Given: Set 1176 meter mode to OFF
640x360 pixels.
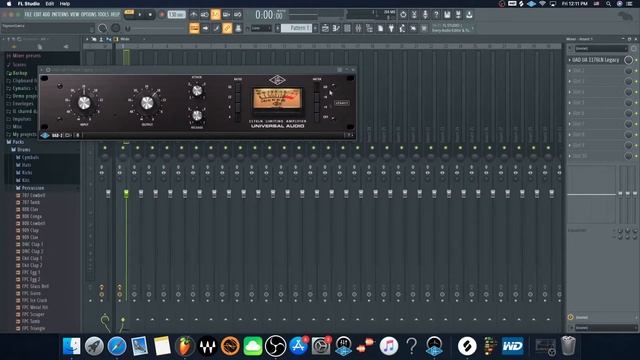Looking at the screenshot, I should pyautogui.click(x=317, y=117).
